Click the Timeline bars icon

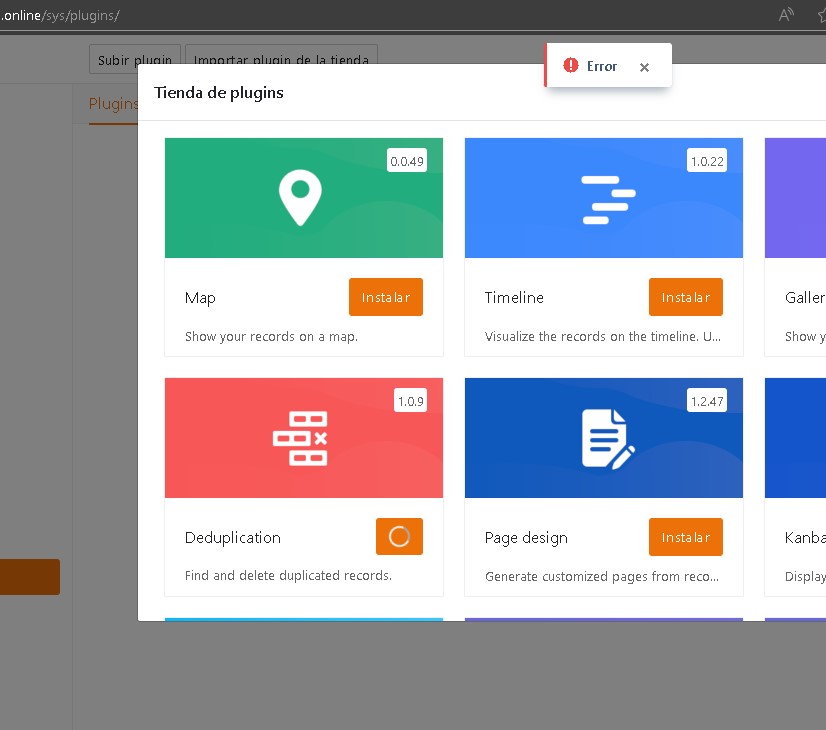click(608, 198)
